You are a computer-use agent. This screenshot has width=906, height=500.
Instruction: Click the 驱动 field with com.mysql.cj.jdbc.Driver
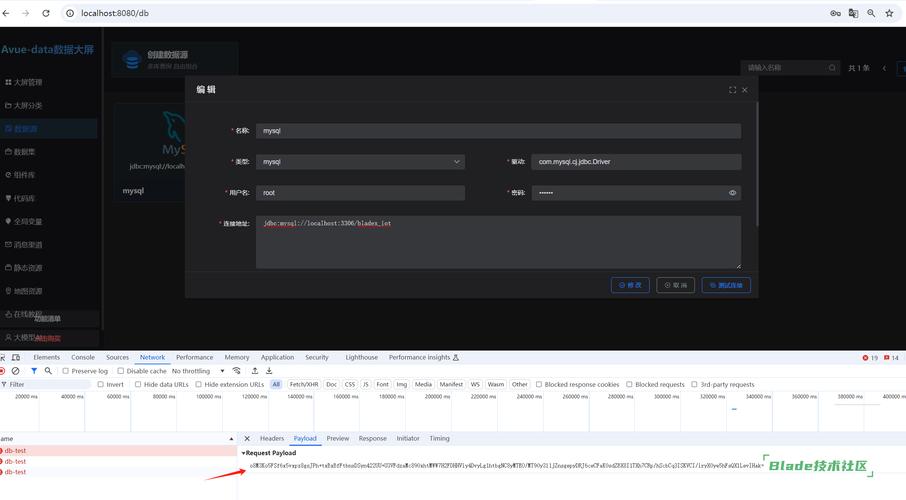point(636,162)
